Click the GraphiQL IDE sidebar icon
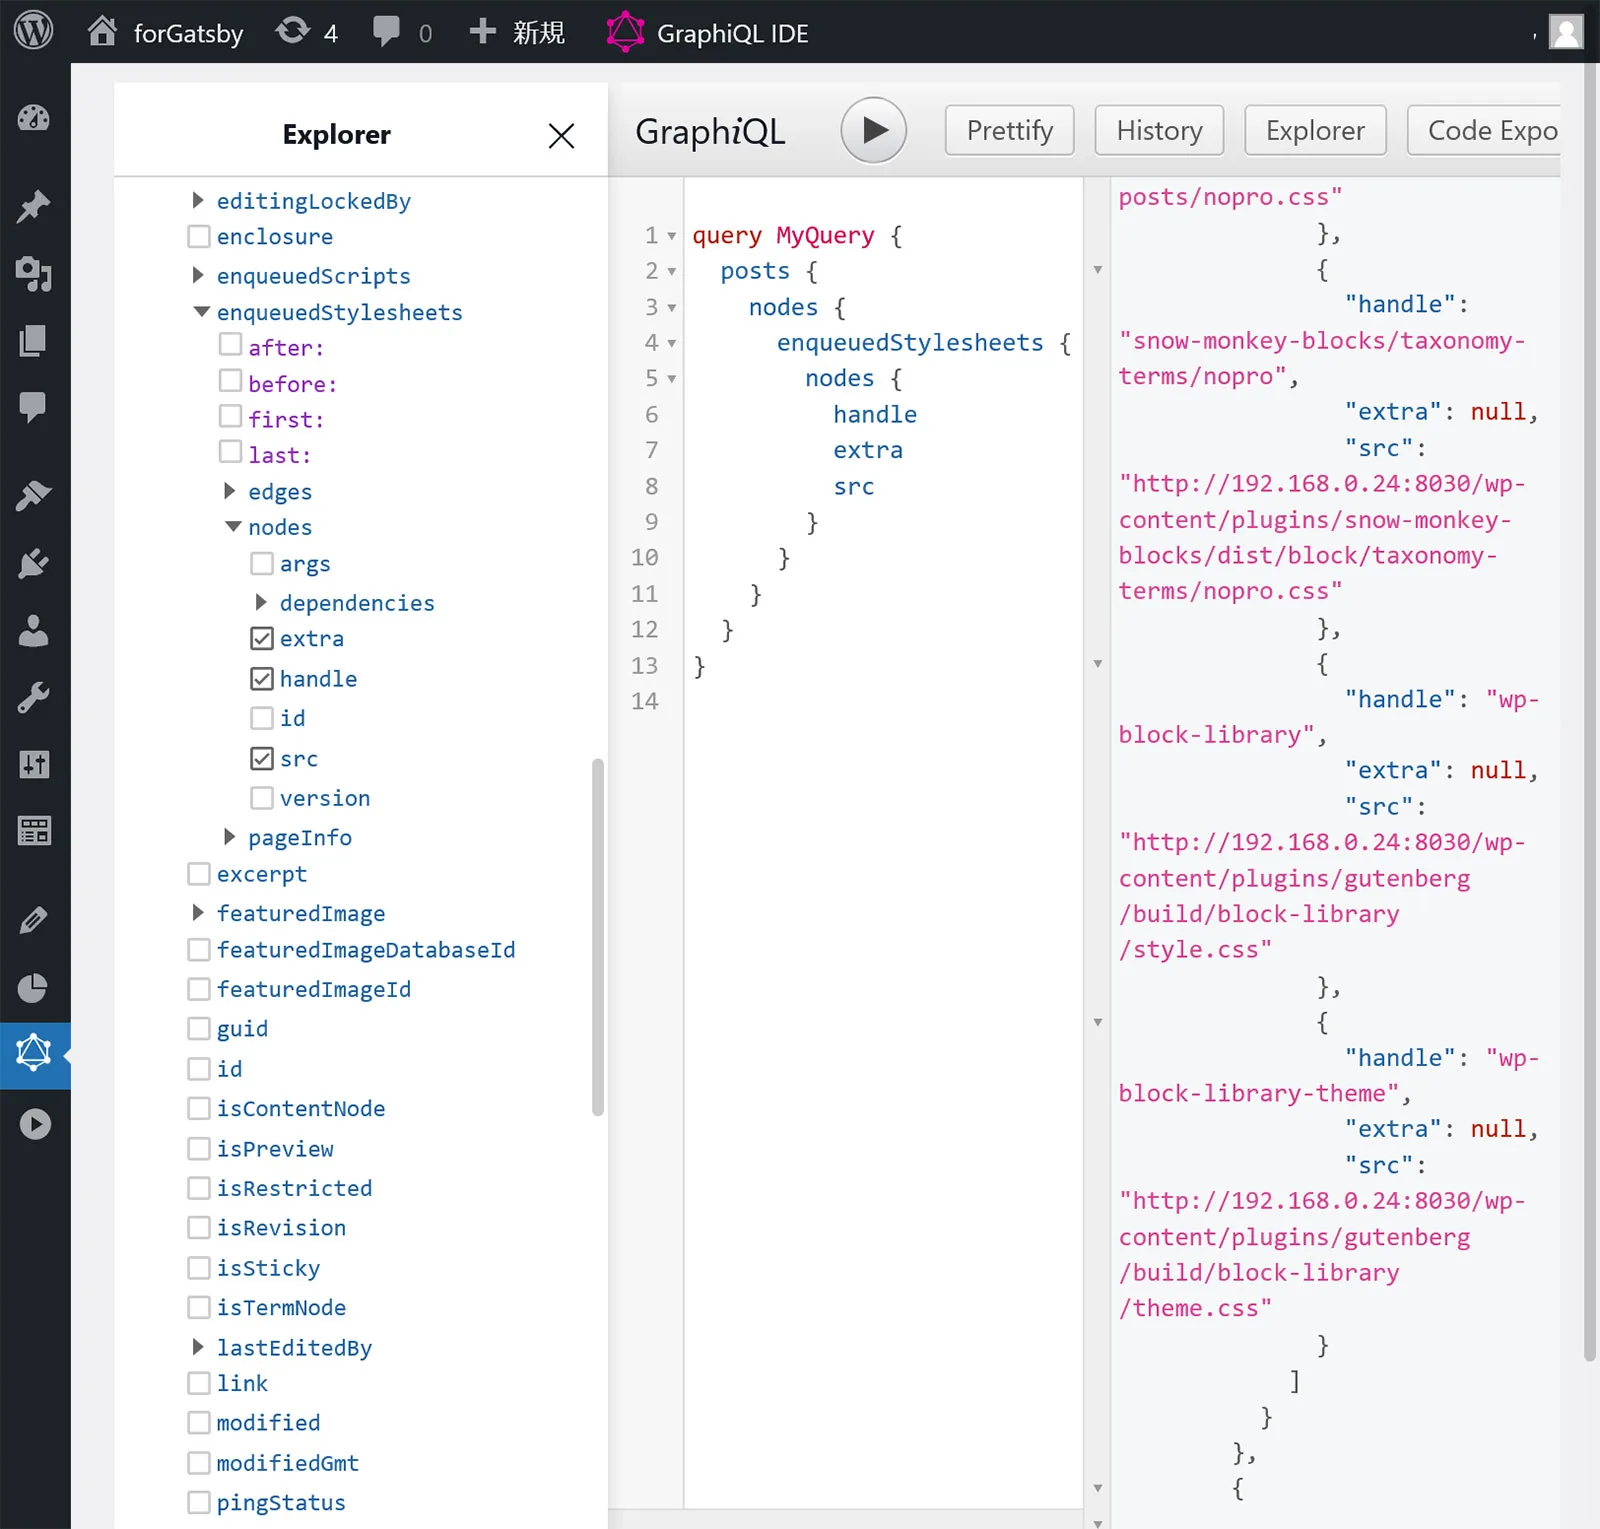1600x1529 pixels. tap(34, 1054)
